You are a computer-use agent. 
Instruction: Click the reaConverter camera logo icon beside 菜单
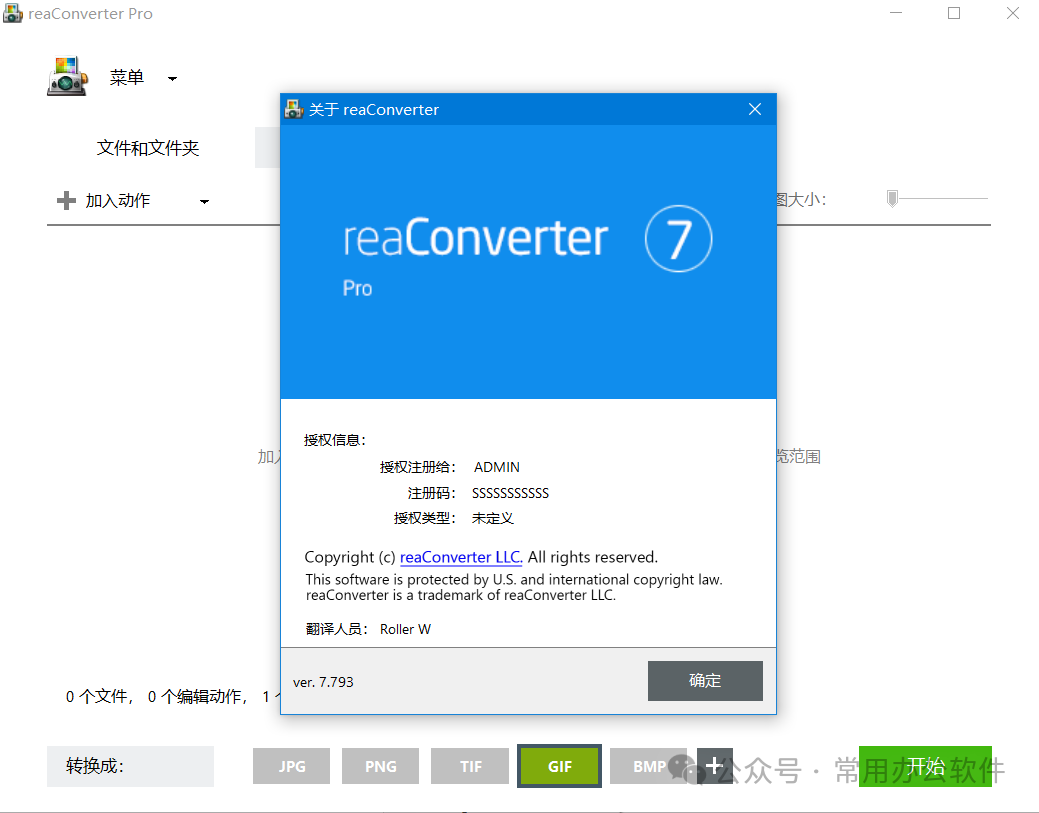[x=67, y=77]
